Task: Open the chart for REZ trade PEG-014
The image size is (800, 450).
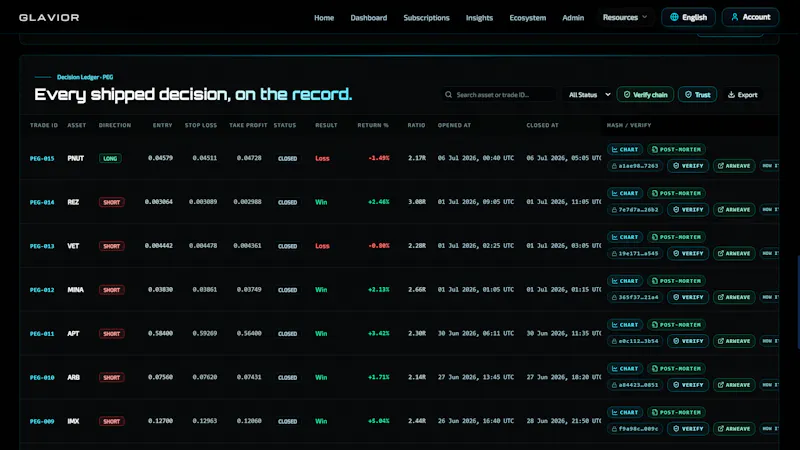Action: (x=624, y=193)
